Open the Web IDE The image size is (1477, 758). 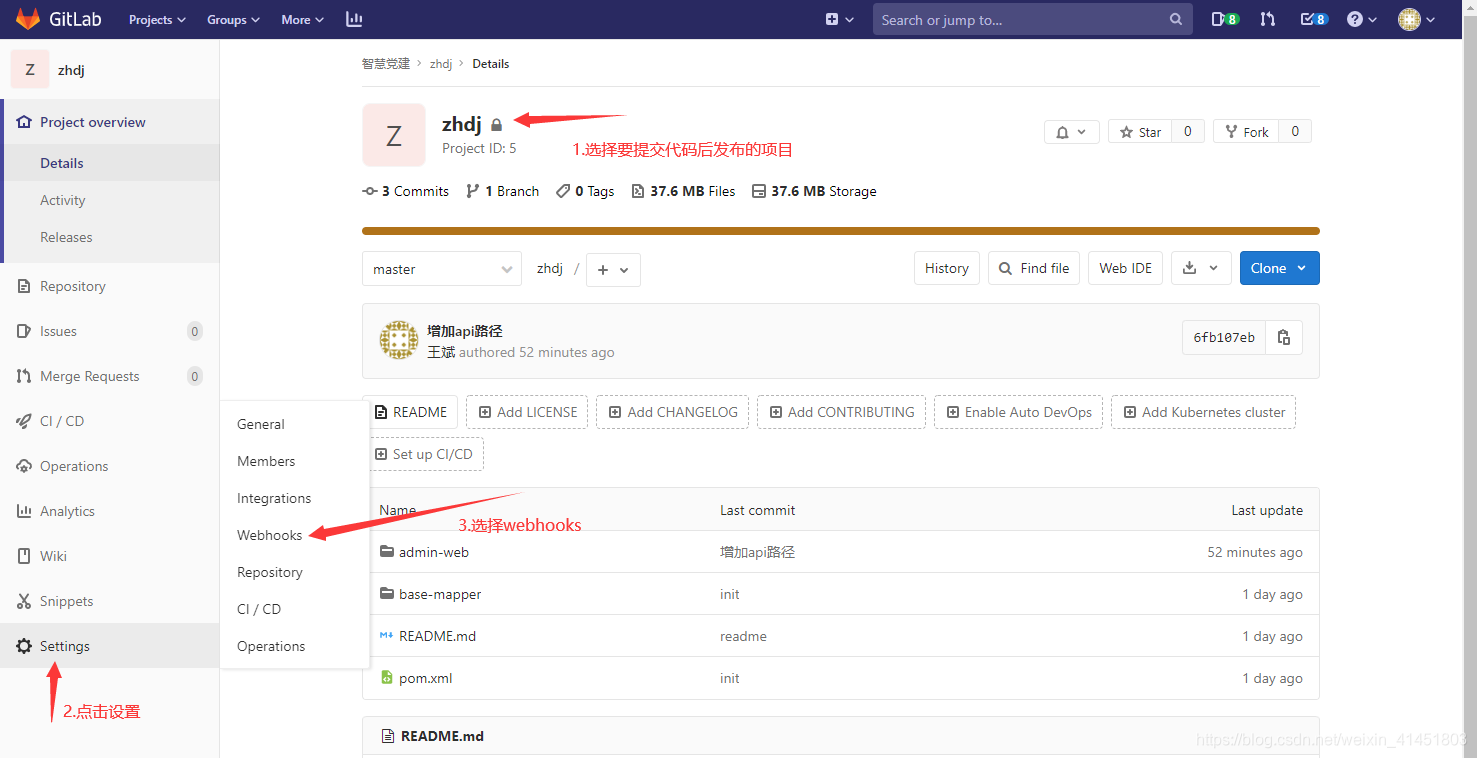point(1124,268)
